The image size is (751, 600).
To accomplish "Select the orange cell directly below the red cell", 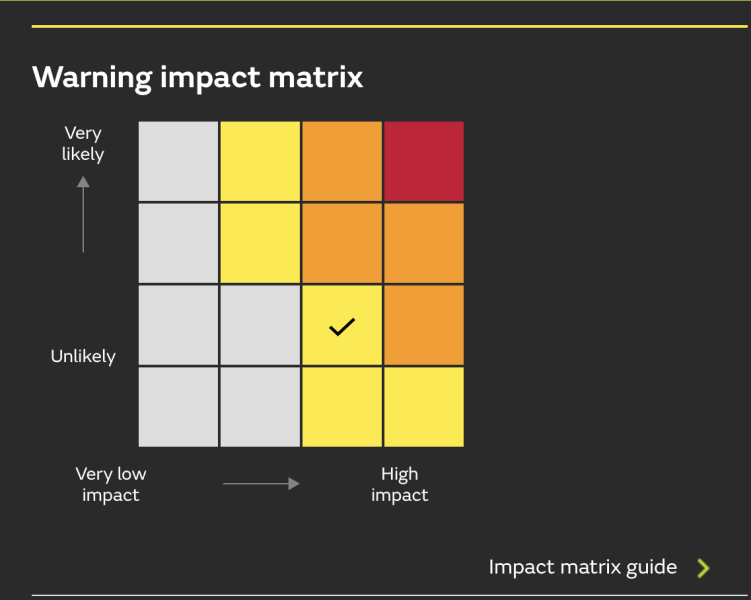I will pyautogui.click(x=423, y=243).
